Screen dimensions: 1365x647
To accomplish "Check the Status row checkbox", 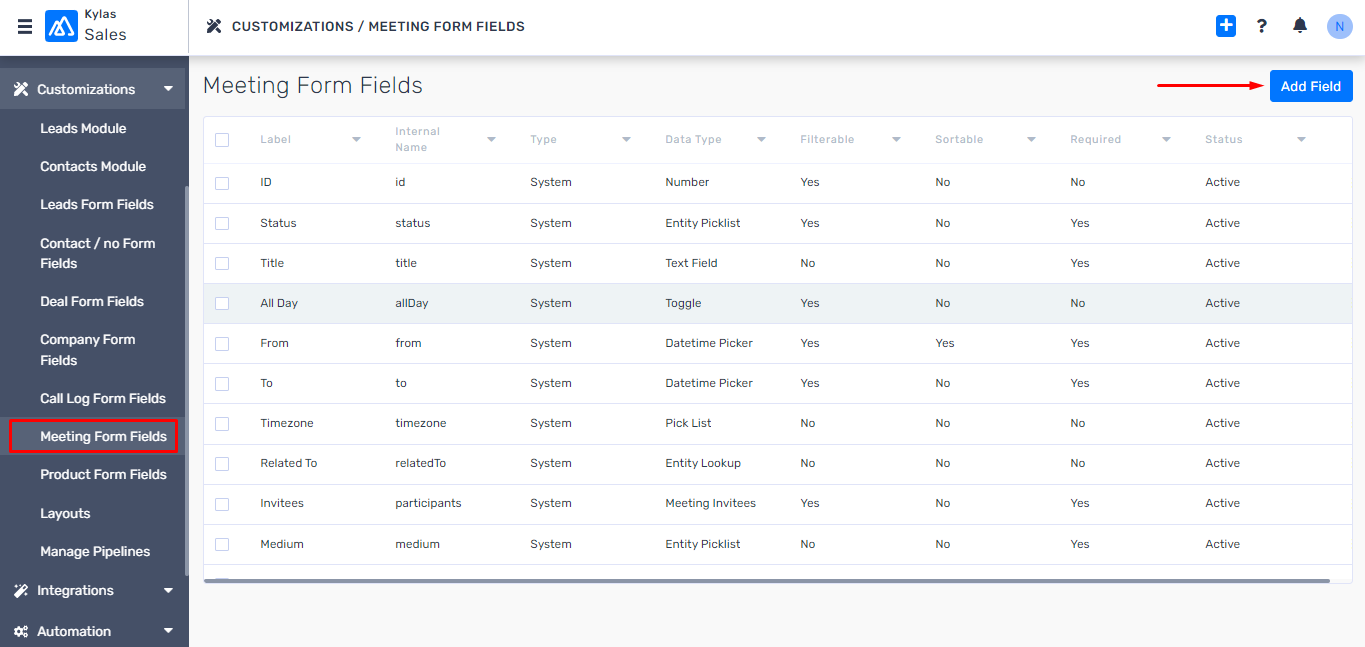I will pos(222,223).
